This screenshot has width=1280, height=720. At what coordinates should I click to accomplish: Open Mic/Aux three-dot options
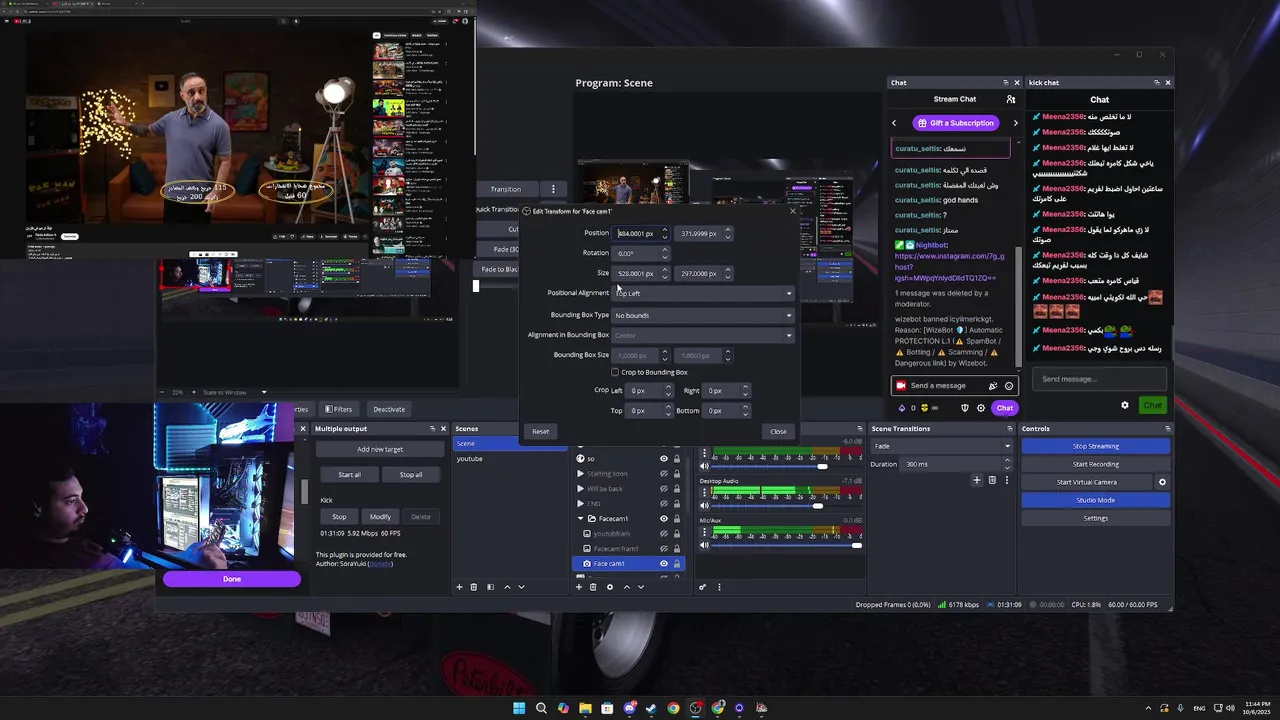pyautogui.click(x=704, y=531)
